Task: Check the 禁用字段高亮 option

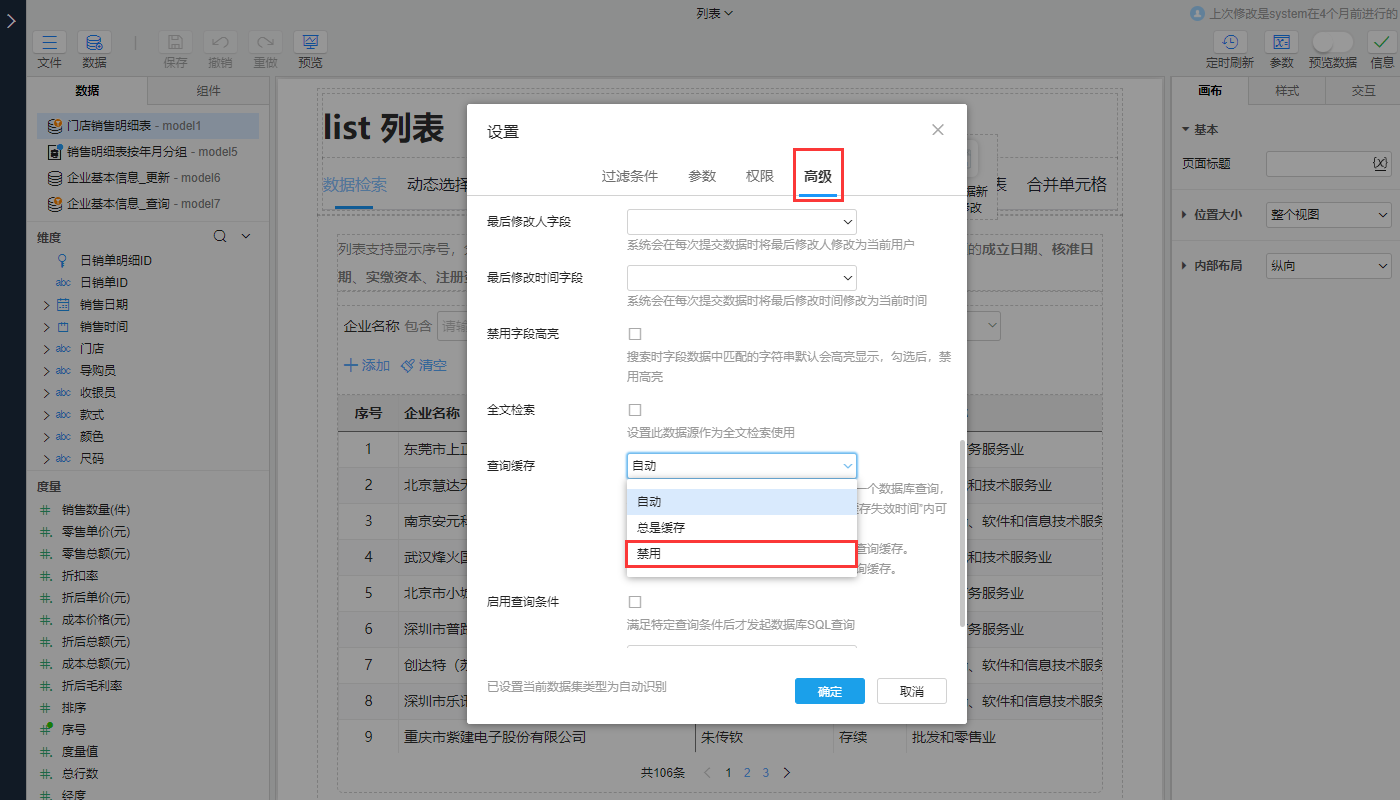Action: (634, 333)
